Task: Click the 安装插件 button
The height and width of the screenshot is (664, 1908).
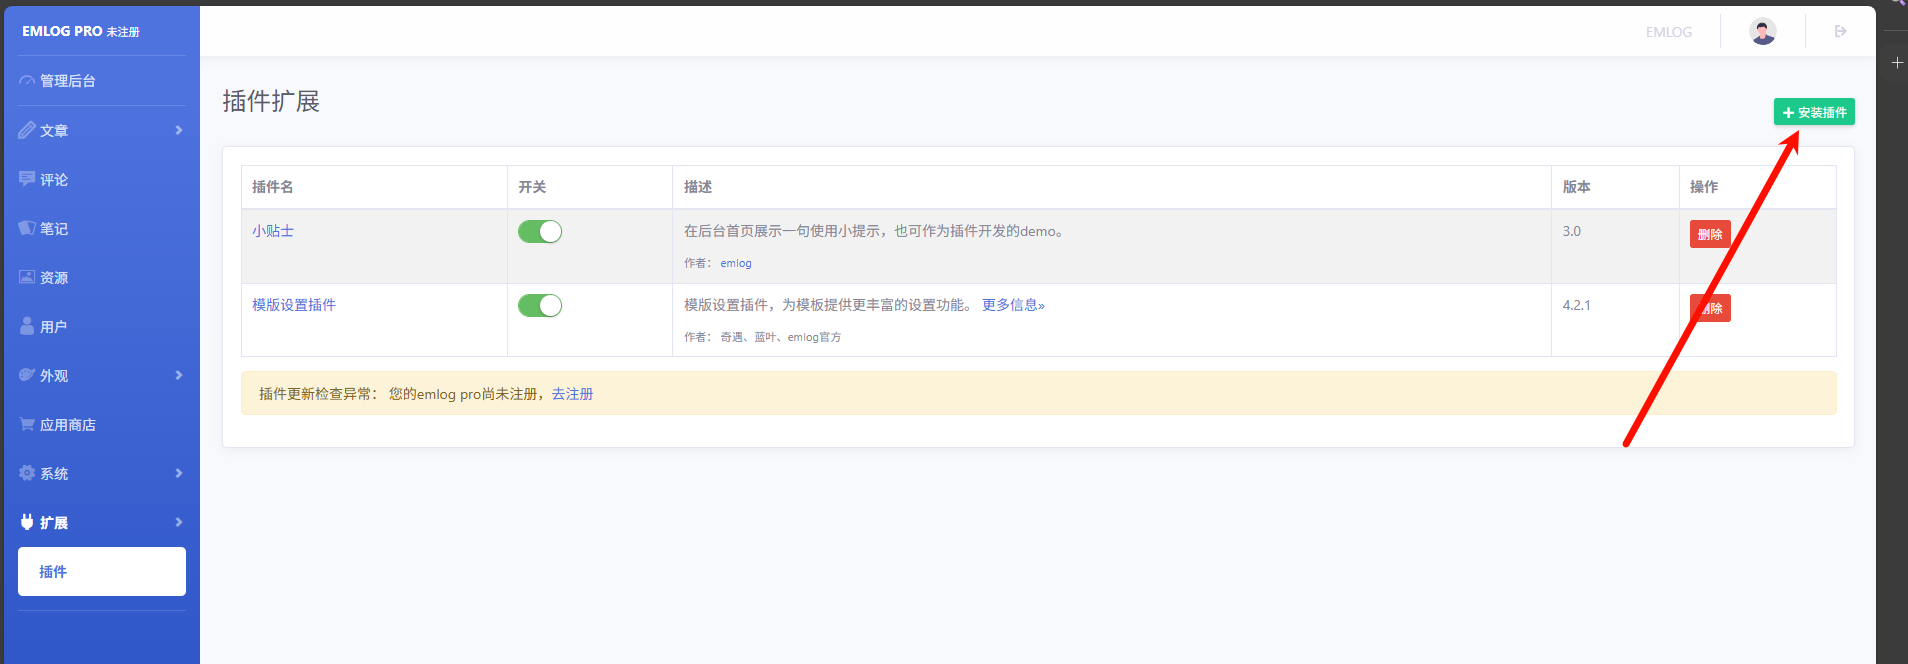Action: 1814,112
